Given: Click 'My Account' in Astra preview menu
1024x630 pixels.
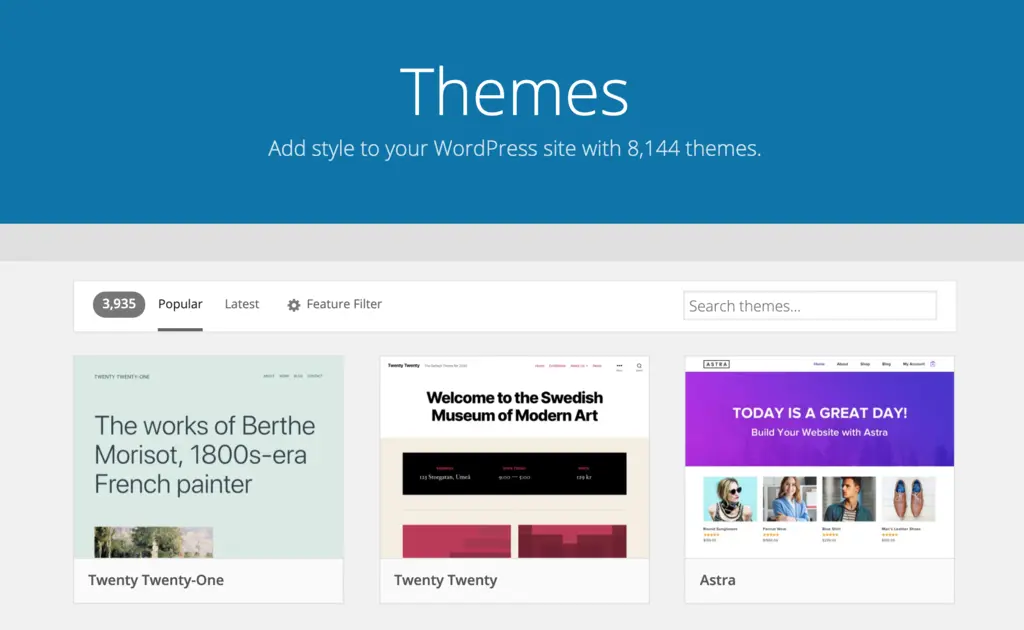Looking at the screenshot, I should (914, 364).
